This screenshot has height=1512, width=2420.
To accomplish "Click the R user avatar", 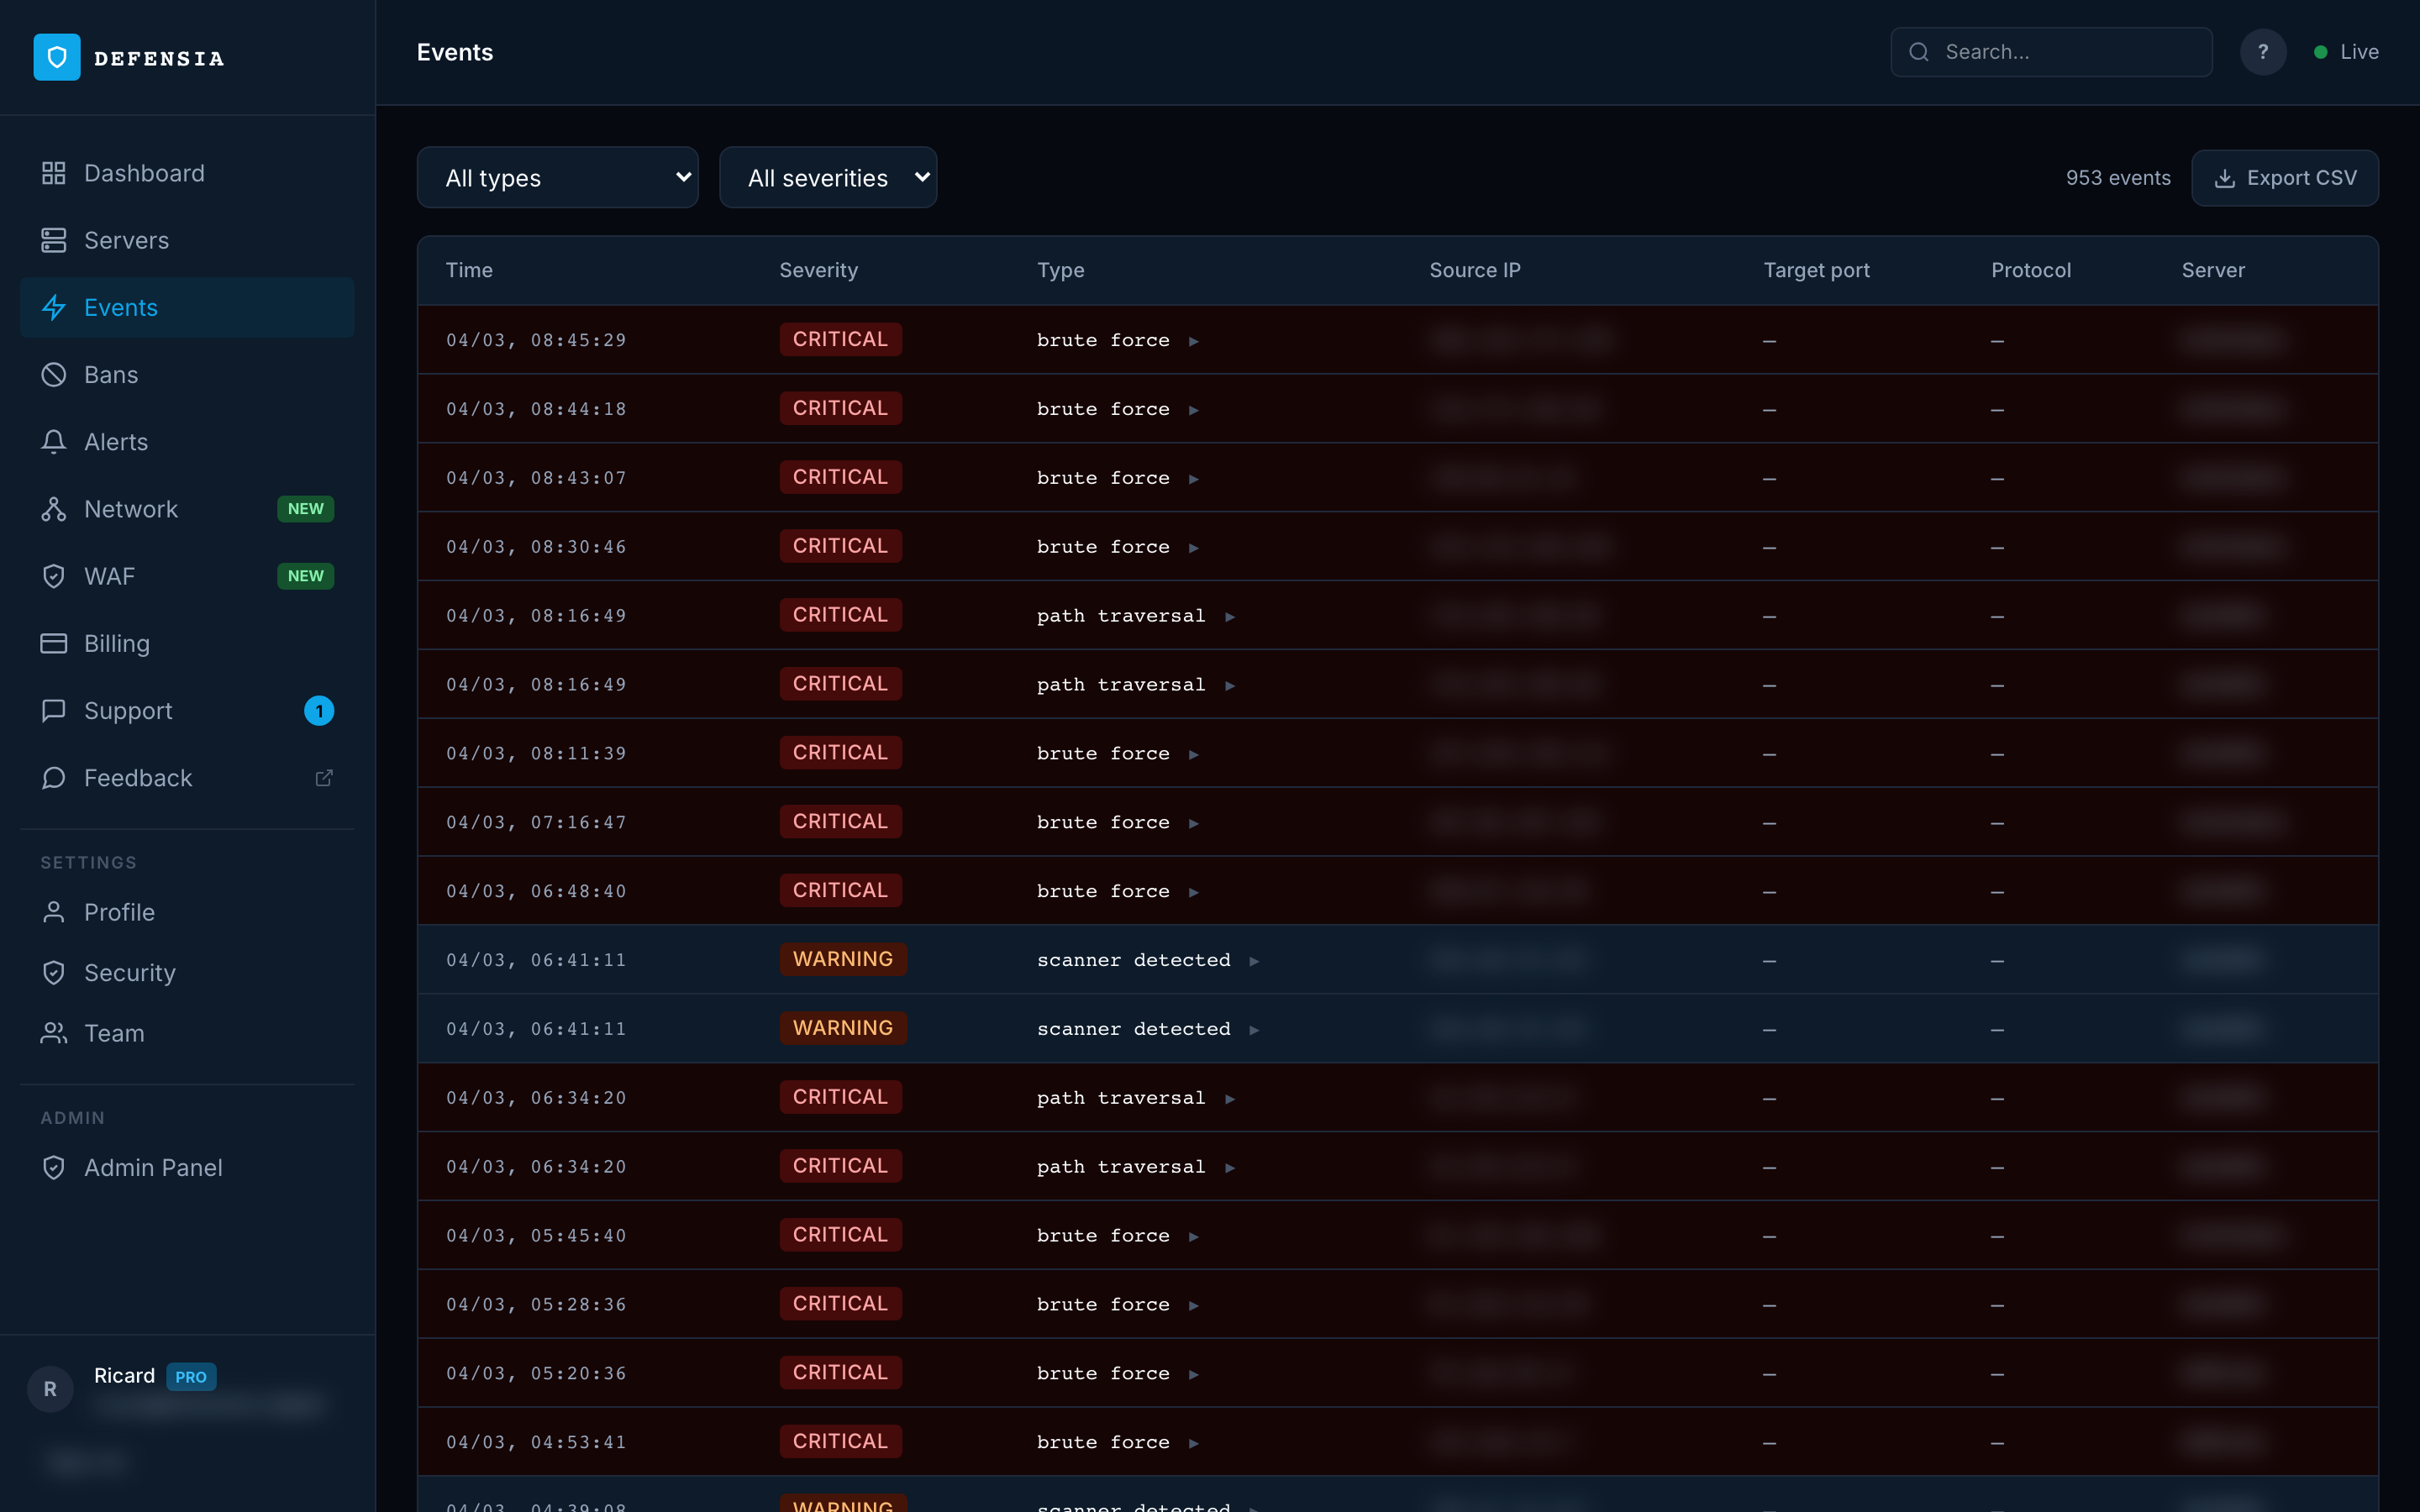I will coord(50,1389).
